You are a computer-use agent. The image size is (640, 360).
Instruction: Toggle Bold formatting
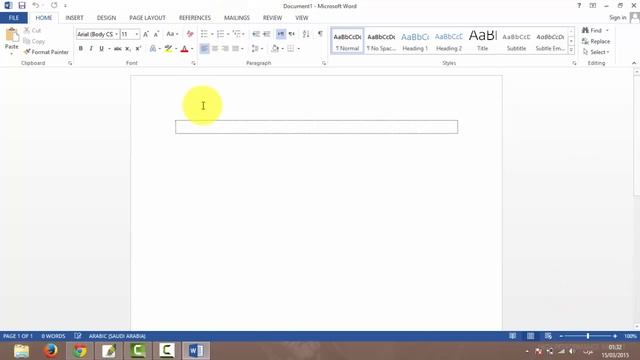click(x=80, y=49)
